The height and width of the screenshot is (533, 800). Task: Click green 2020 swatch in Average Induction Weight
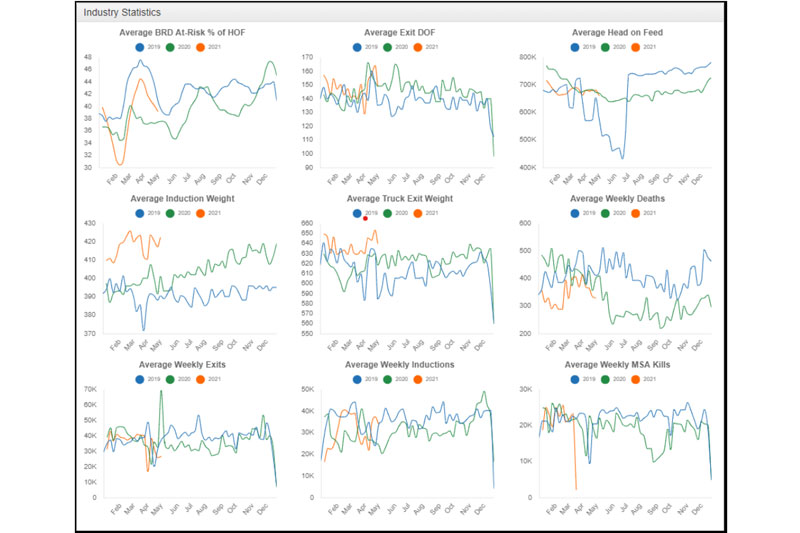coord(170,213)
